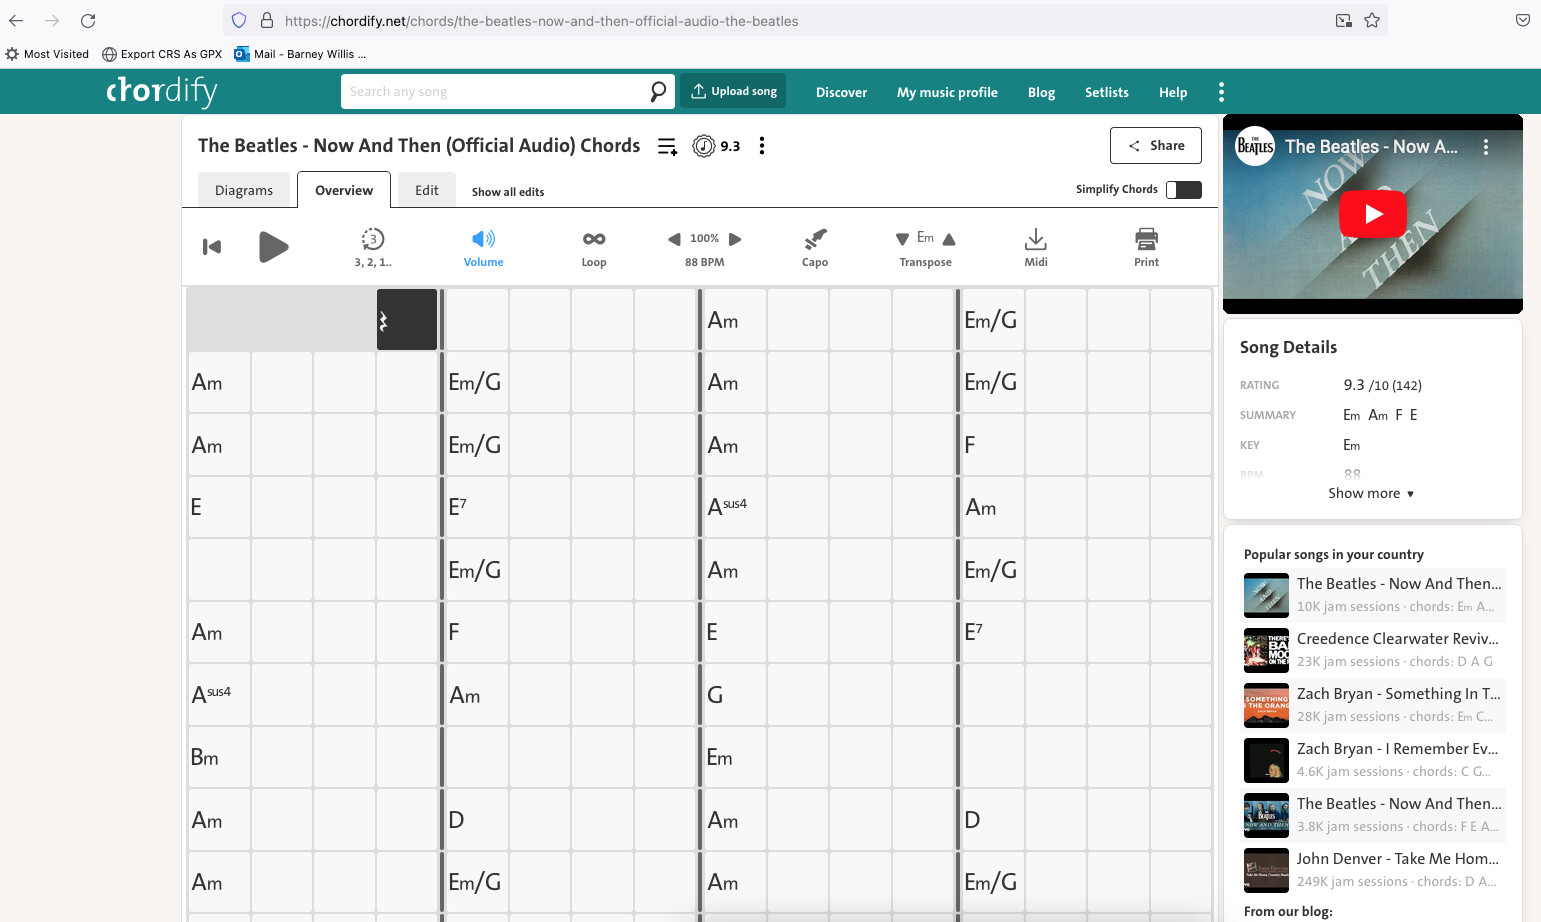Increase tempo with right arrow

(x=735, y=239)
